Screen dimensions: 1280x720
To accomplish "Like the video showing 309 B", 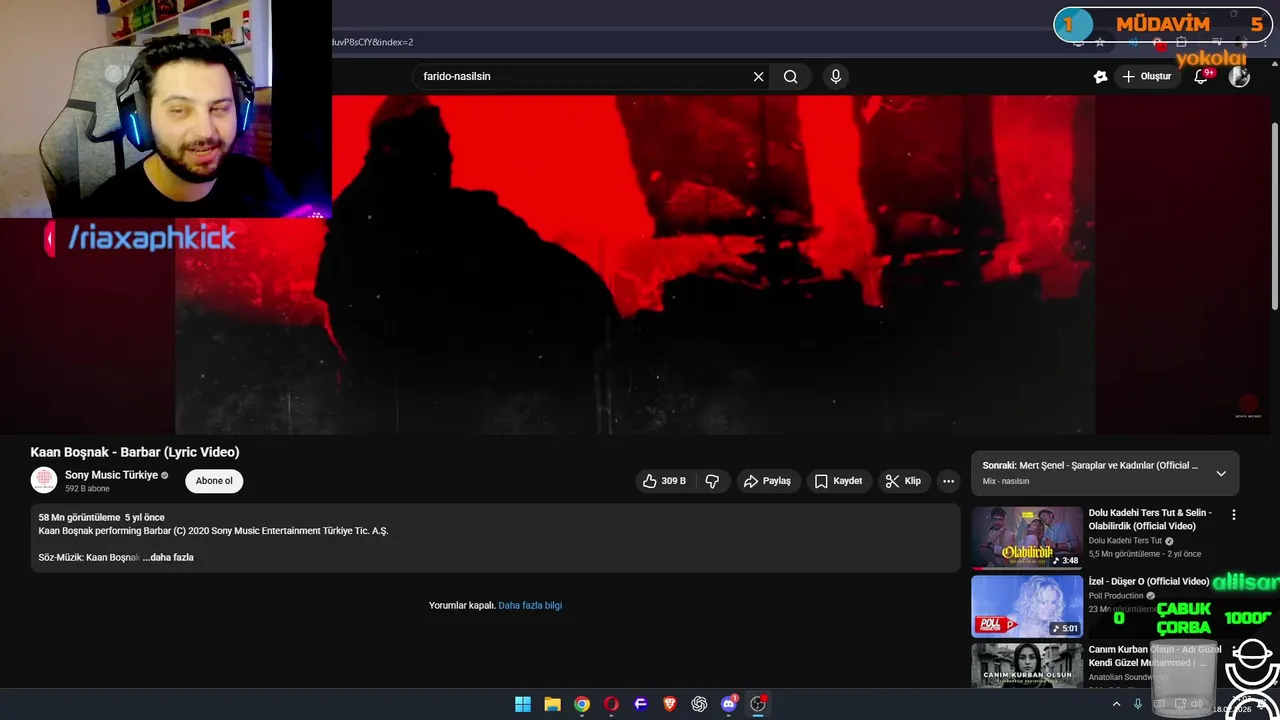I will pos(664,481).
